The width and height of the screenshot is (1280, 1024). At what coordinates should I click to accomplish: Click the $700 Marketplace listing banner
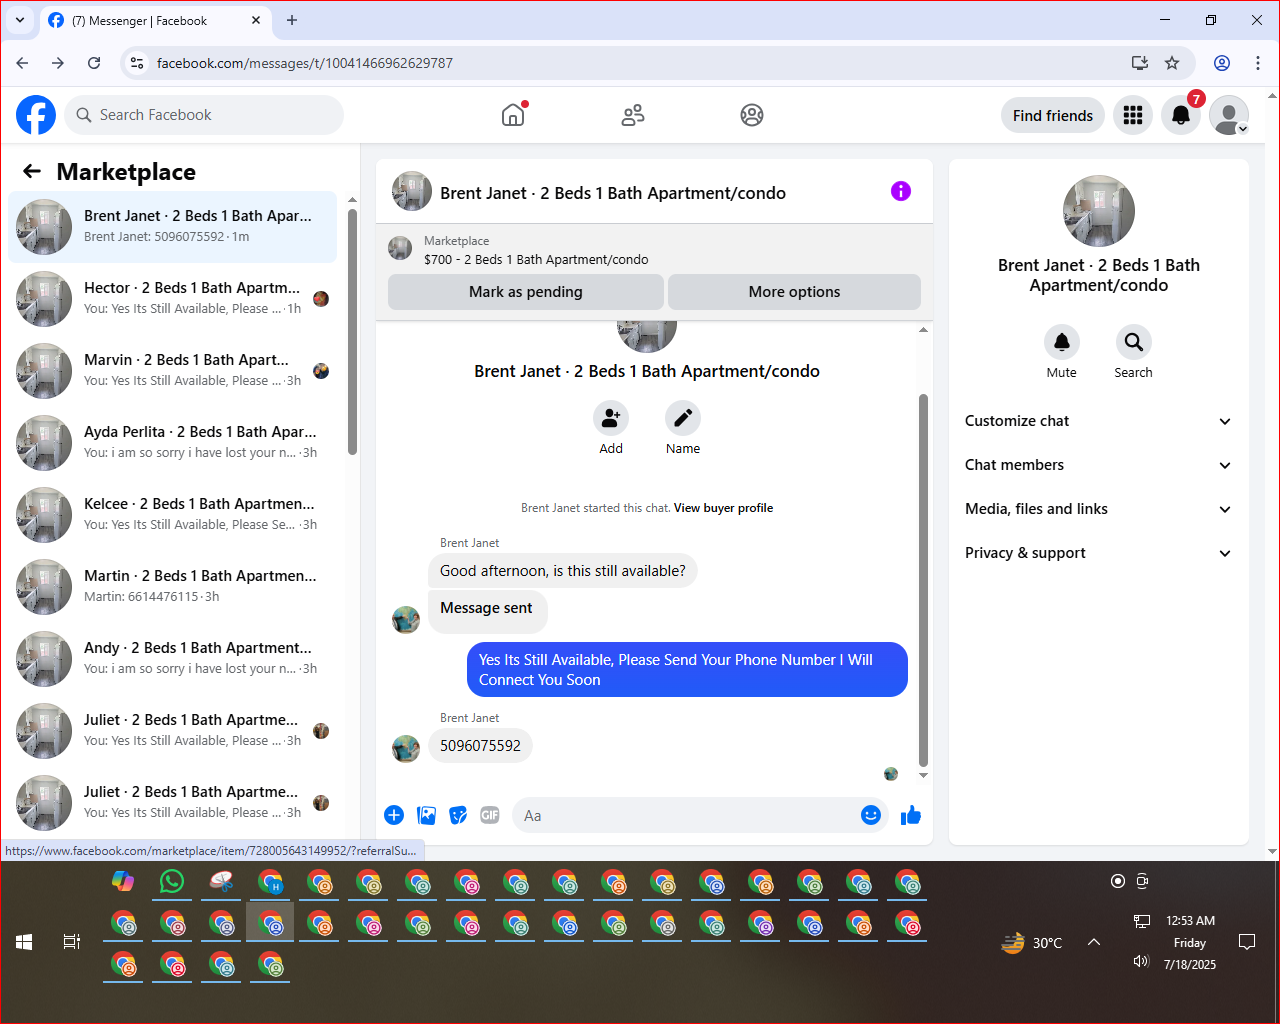click(x=654, y=250)
